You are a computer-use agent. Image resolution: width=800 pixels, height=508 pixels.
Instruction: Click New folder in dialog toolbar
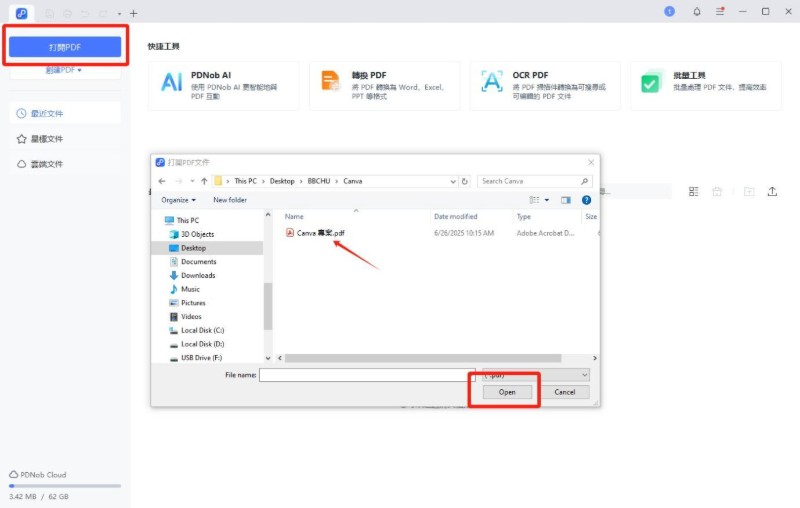[230, 200]
